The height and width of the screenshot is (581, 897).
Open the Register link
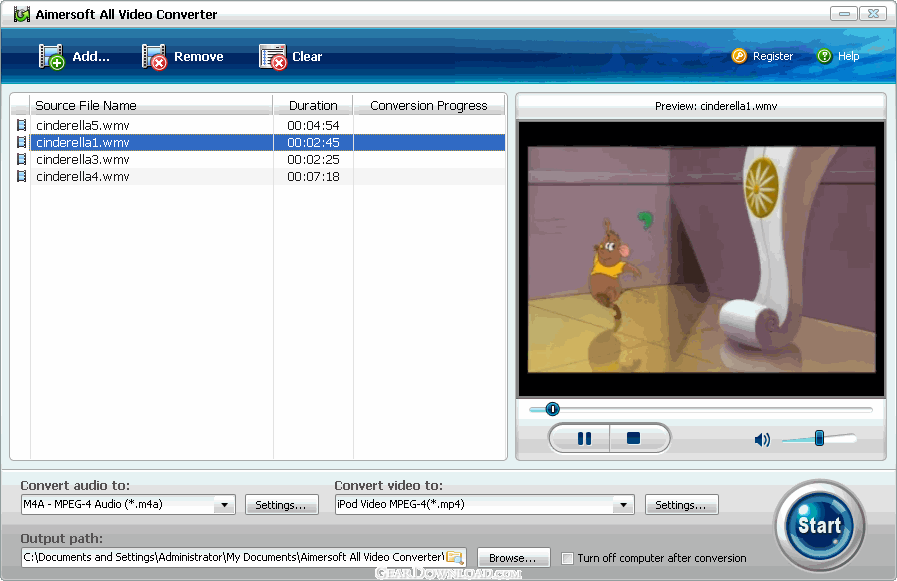(x=773, y=56)
